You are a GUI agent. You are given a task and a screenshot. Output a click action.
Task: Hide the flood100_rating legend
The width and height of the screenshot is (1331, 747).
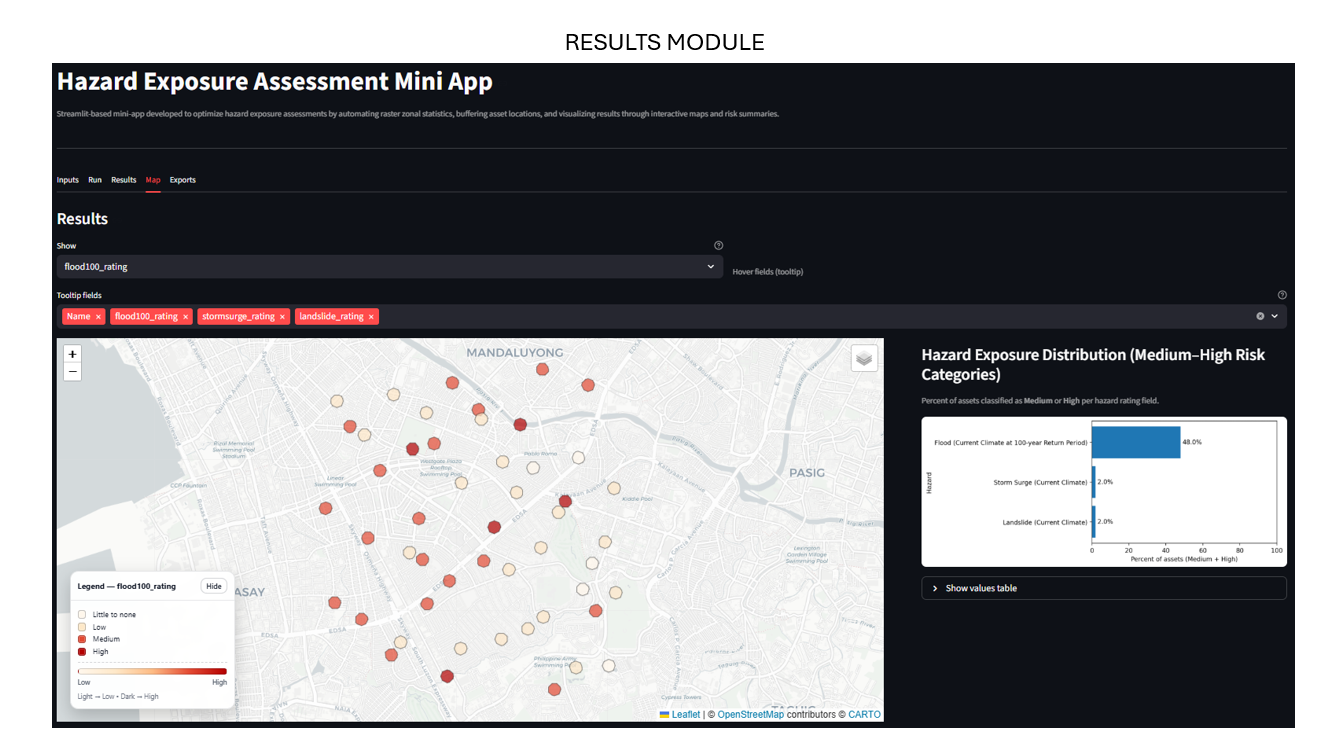point(213,585)
